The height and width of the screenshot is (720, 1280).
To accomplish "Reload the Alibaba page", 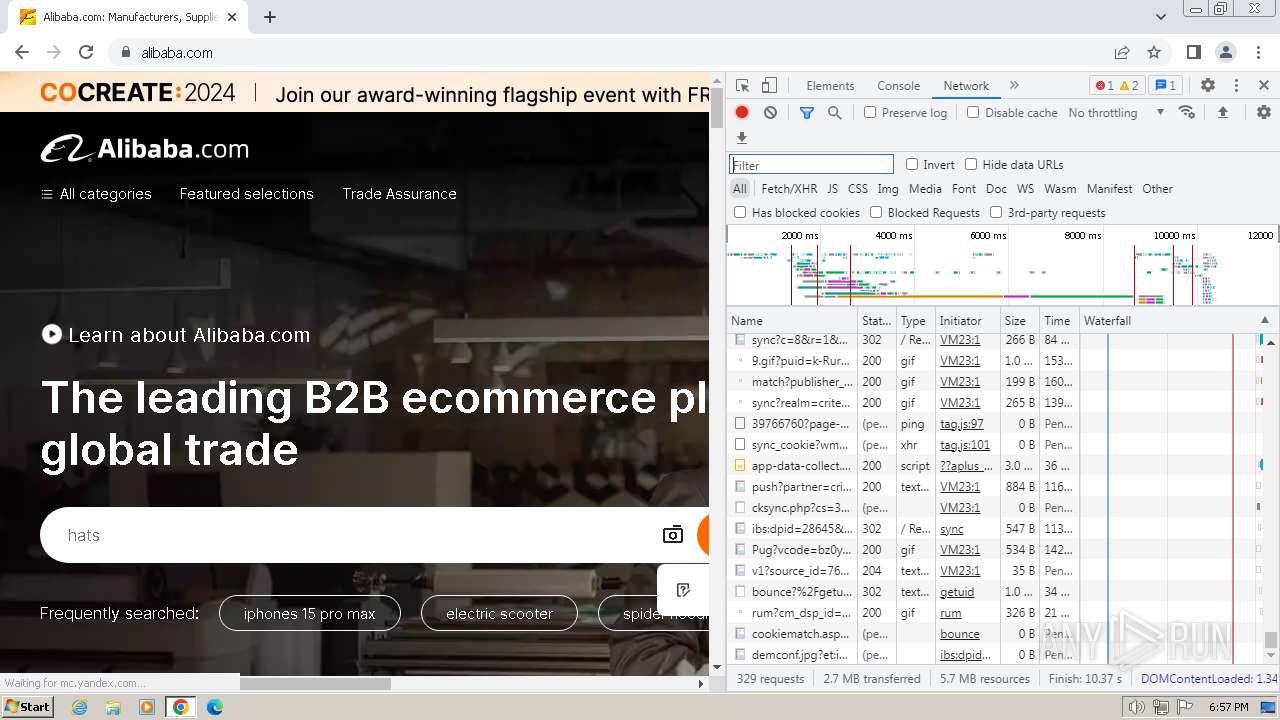I will (x=86, y=53).
